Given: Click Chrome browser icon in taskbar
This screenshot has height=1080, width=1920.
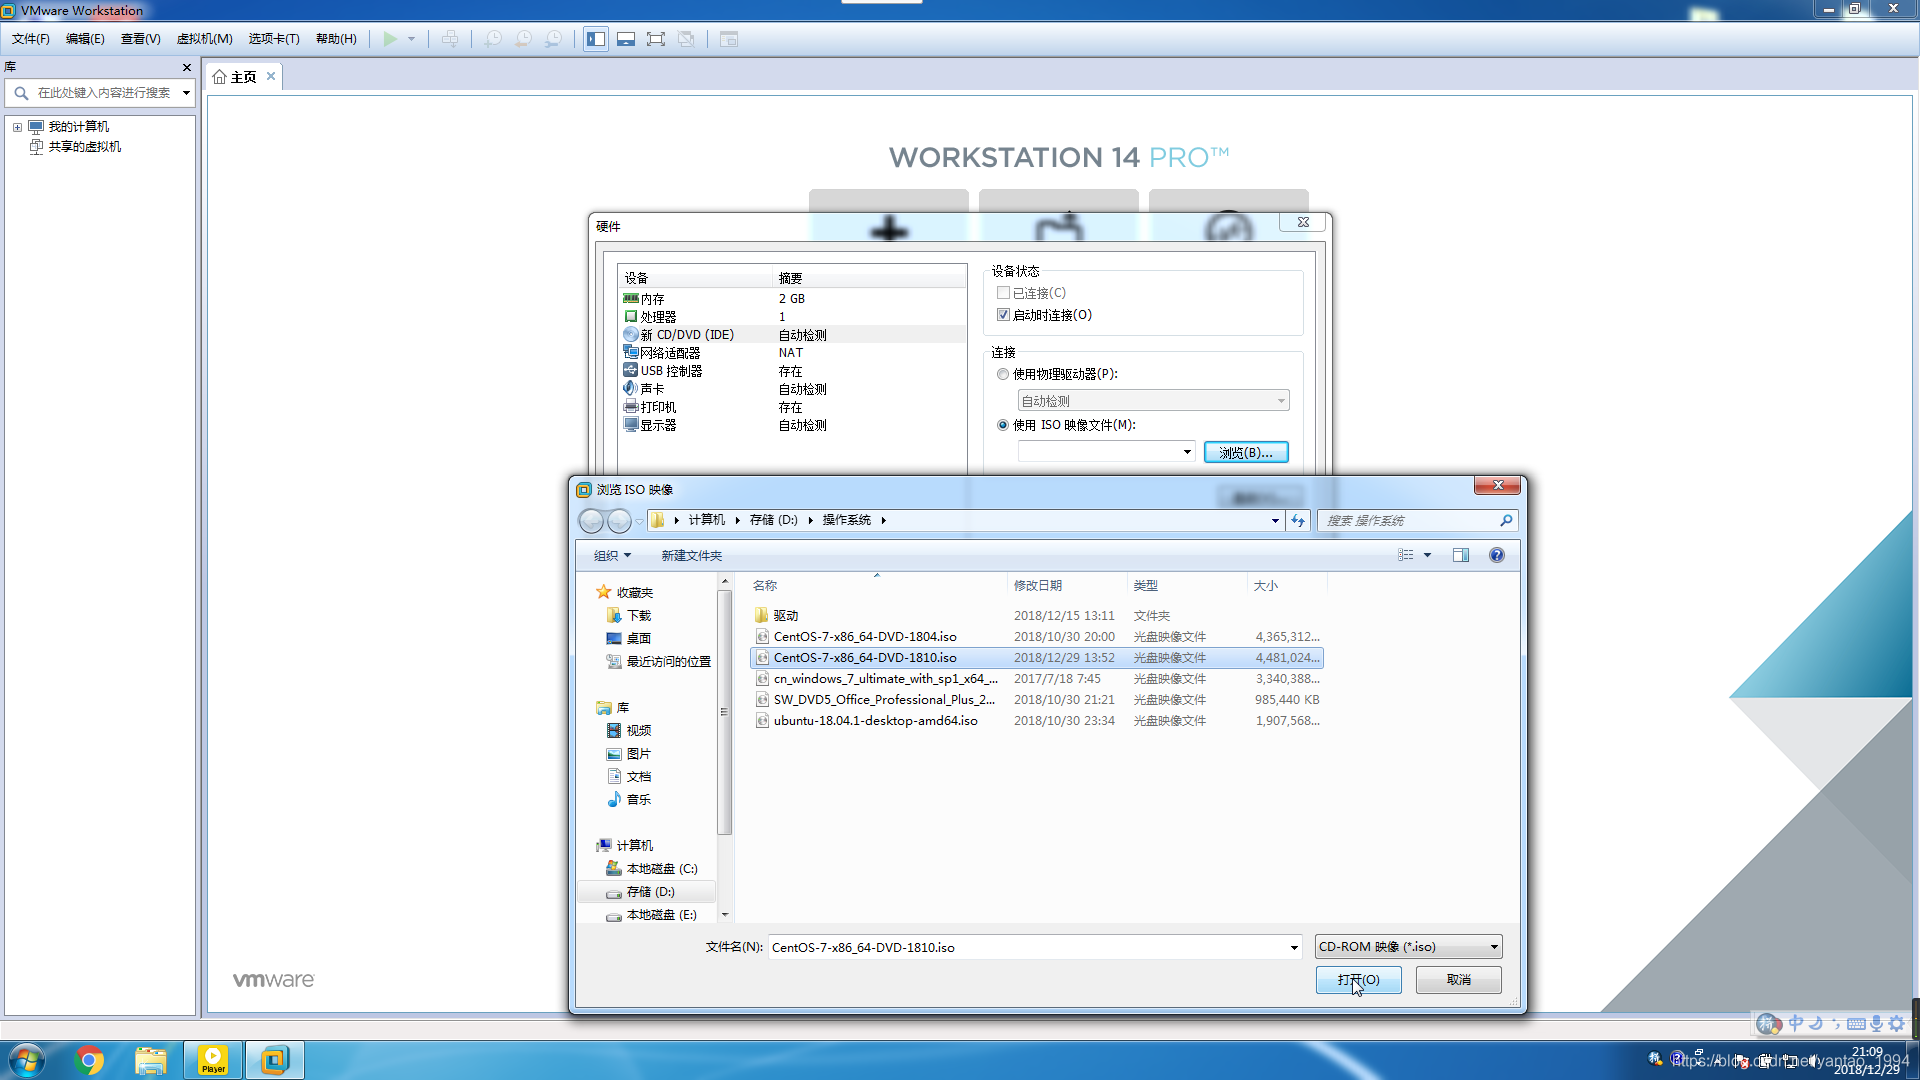Looking at the screenshot, I should click(90, 1059).
